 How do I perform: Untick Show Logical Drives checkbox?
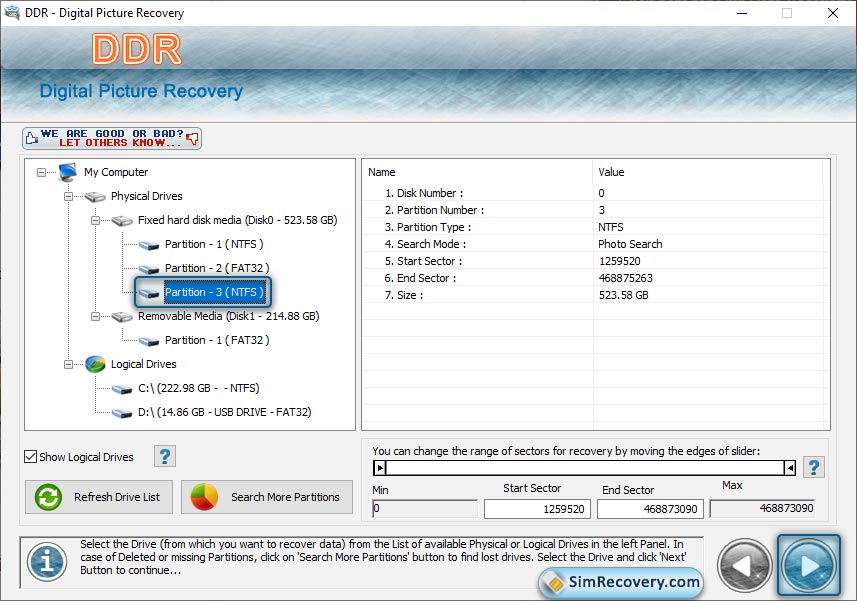(31, 457)
